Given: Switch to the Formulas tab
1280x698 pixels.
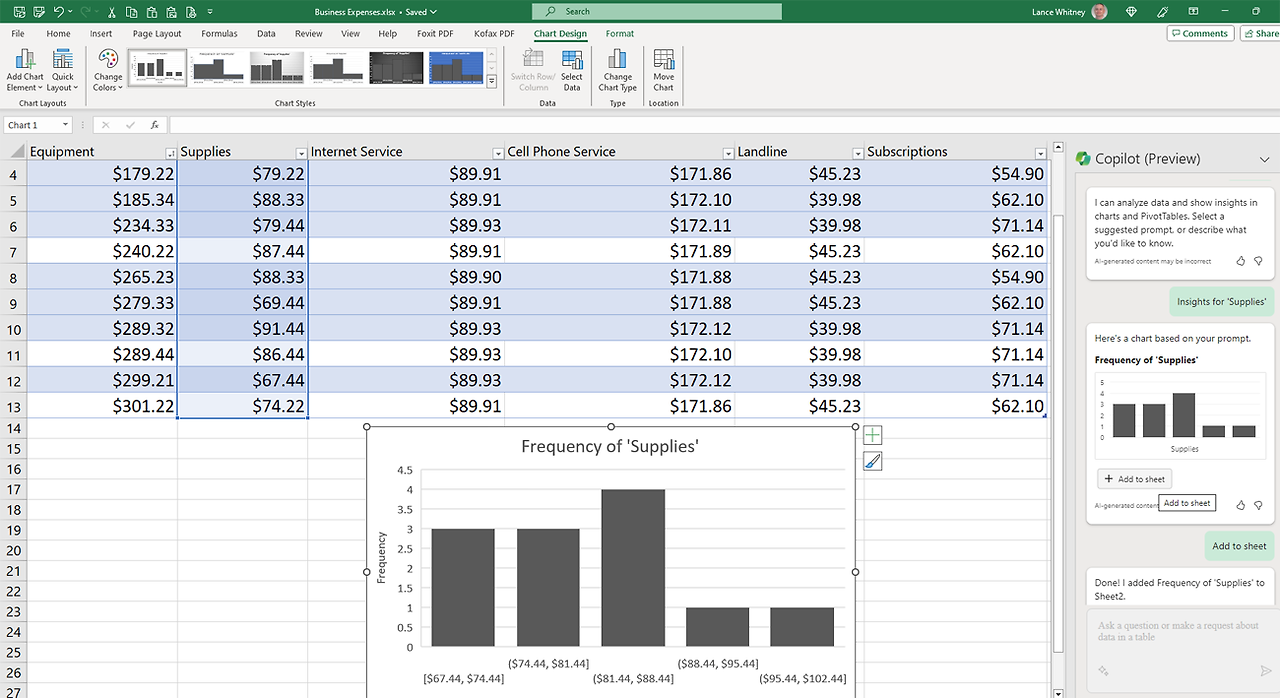Looking at the screenshot, I should (219, 33).
